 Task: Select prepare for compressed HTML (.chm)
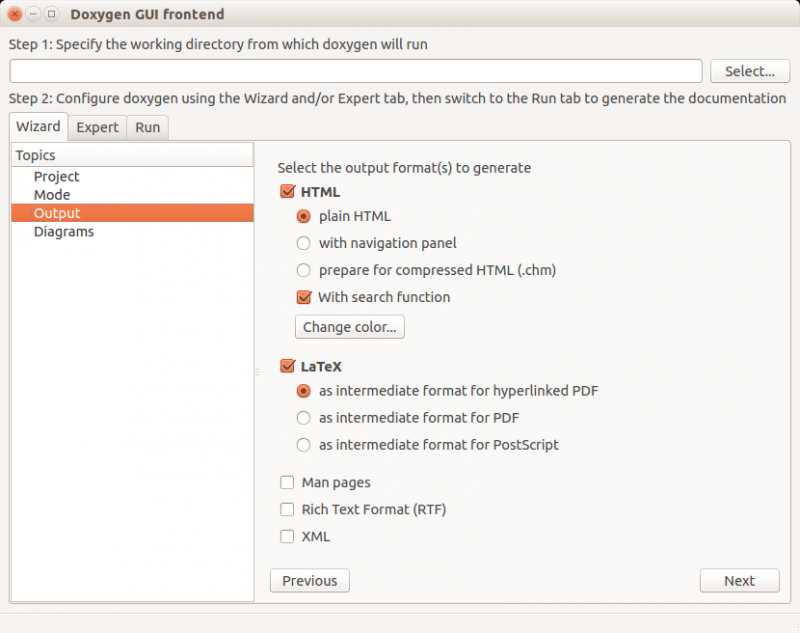(304, 270)
